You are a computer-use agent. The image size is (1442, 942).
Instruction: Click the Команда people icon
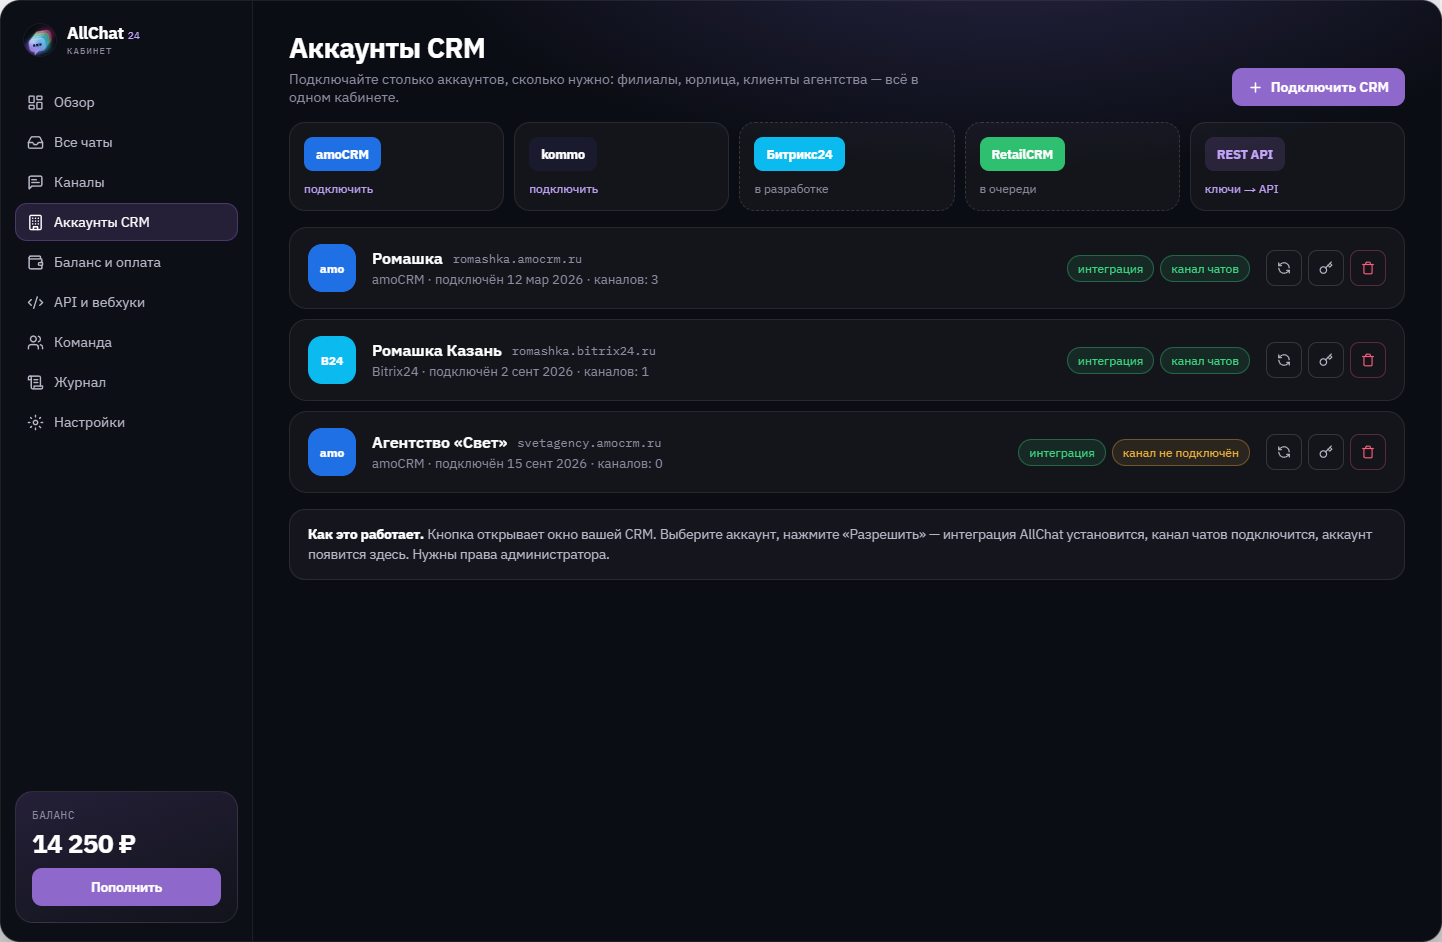pos(36,342)
